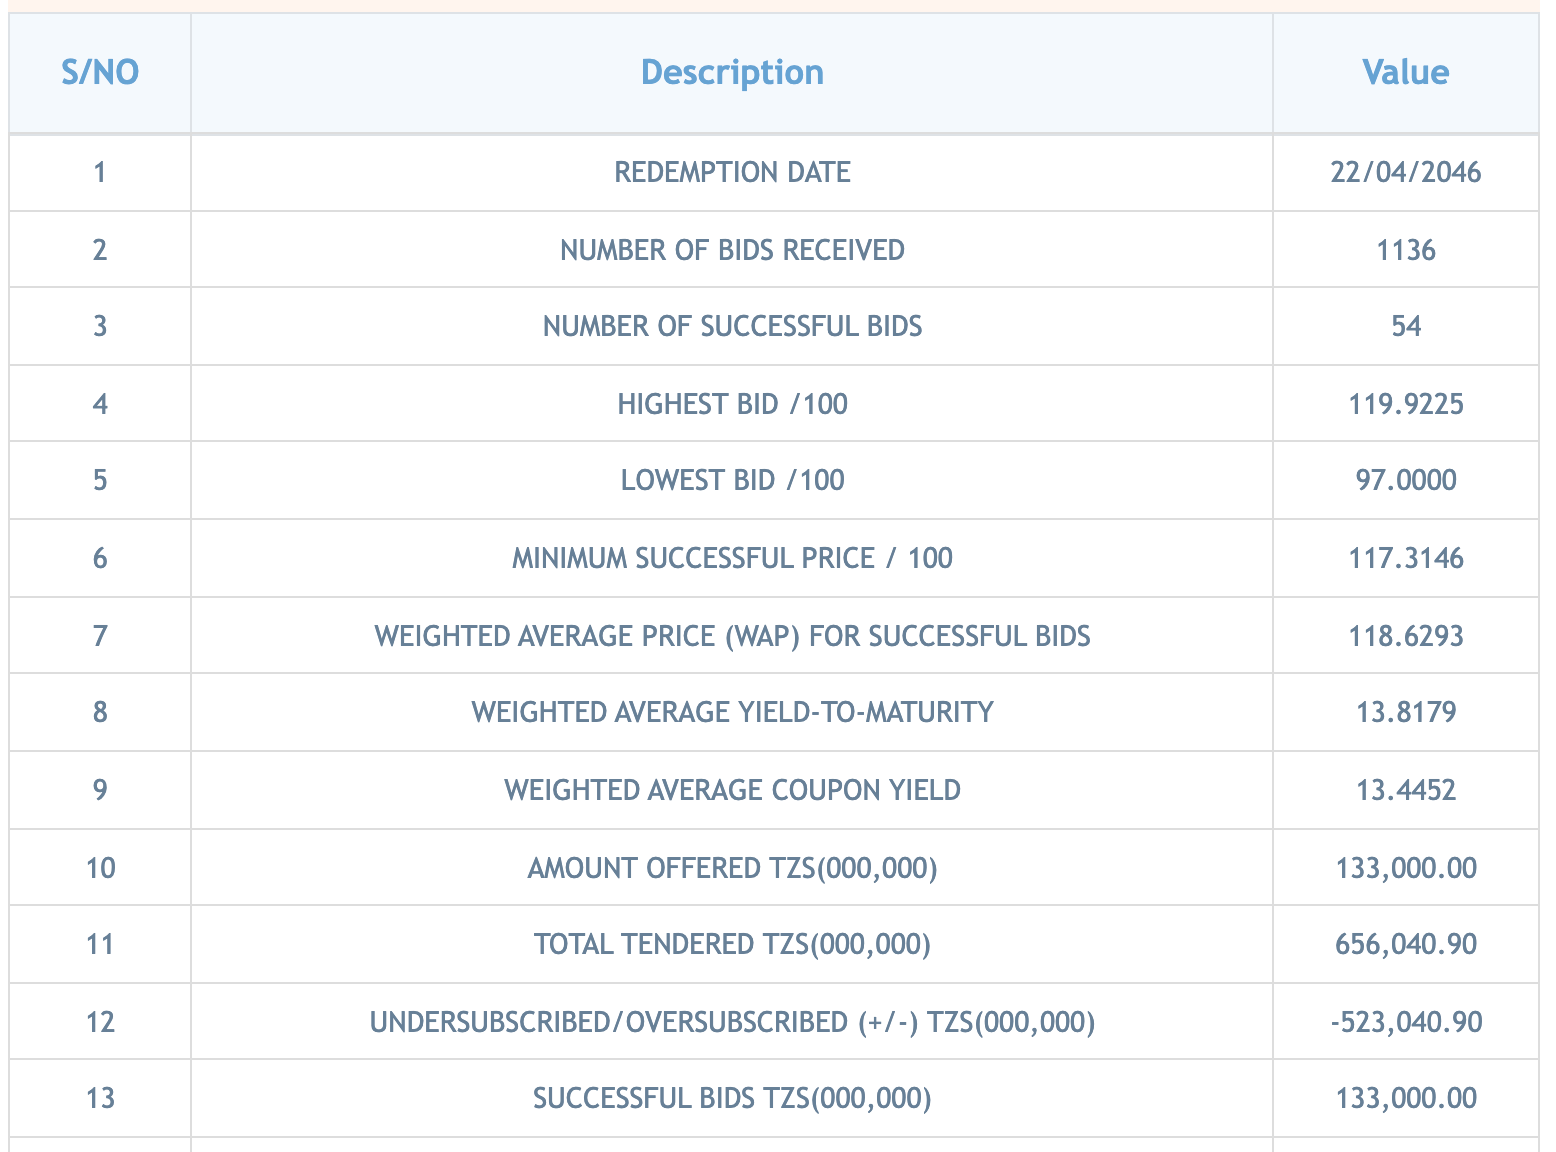The image size is (1556, 1152).
Task: Click the value 54
Action: pyautogui.click(x=1405, y=326)
